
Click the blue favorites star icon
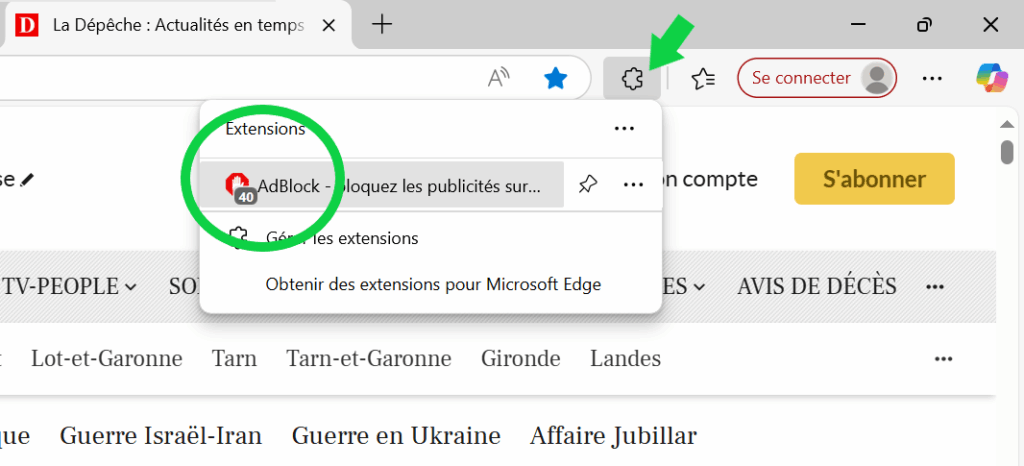(555, 78)
